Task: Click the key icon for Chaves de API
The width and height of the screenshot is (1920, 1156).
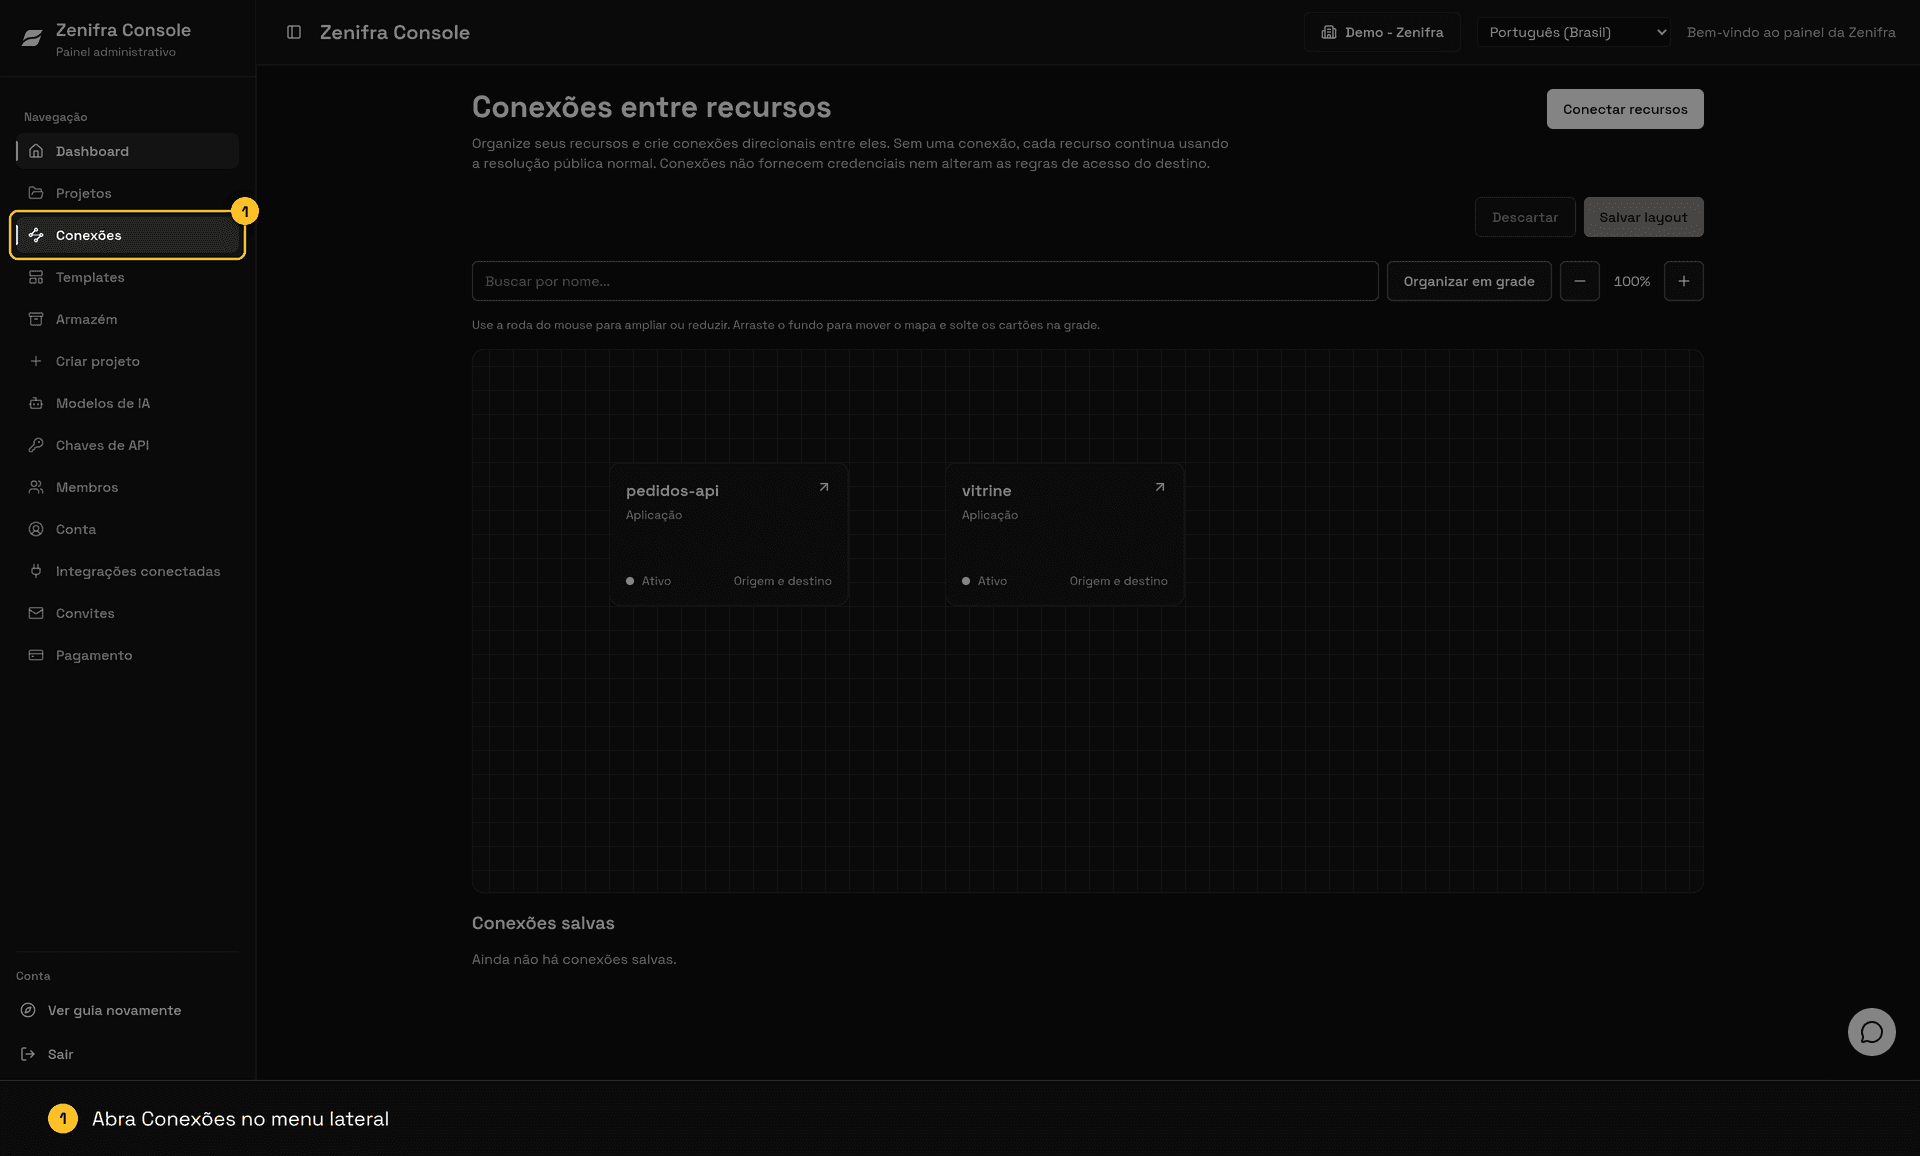Action: tap(36, 445)
